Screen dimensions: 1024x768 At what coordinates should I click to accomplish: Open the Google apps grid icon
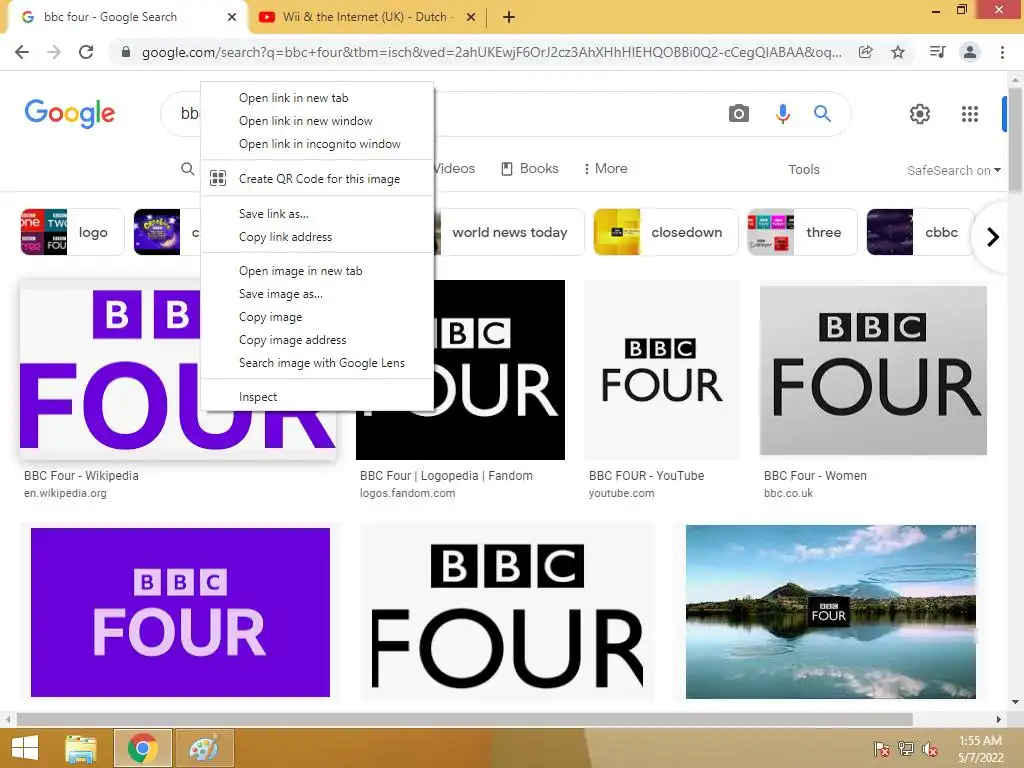(970, 114)
